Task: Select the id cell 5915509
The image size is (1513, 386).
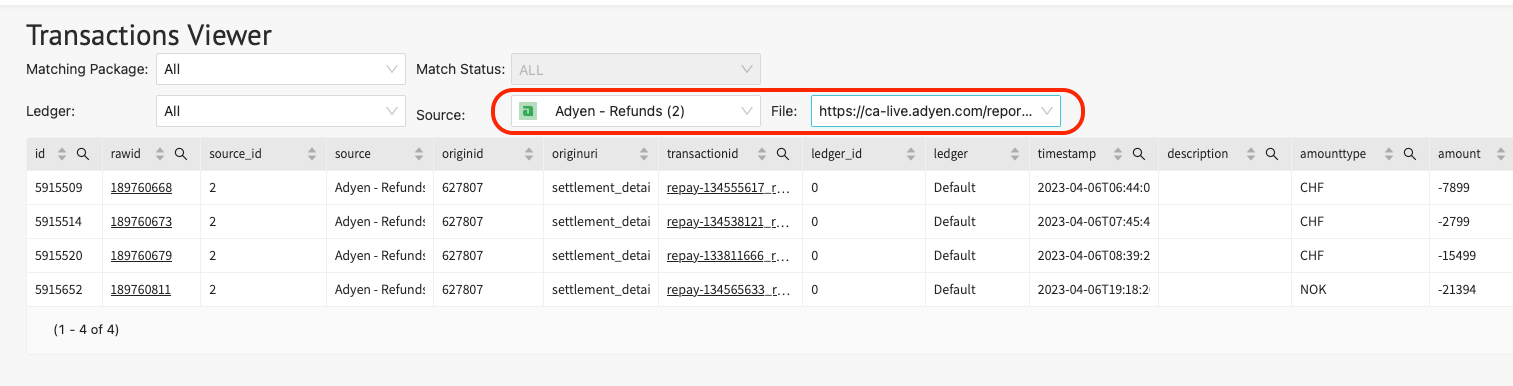Action: [x=63, y=187]
